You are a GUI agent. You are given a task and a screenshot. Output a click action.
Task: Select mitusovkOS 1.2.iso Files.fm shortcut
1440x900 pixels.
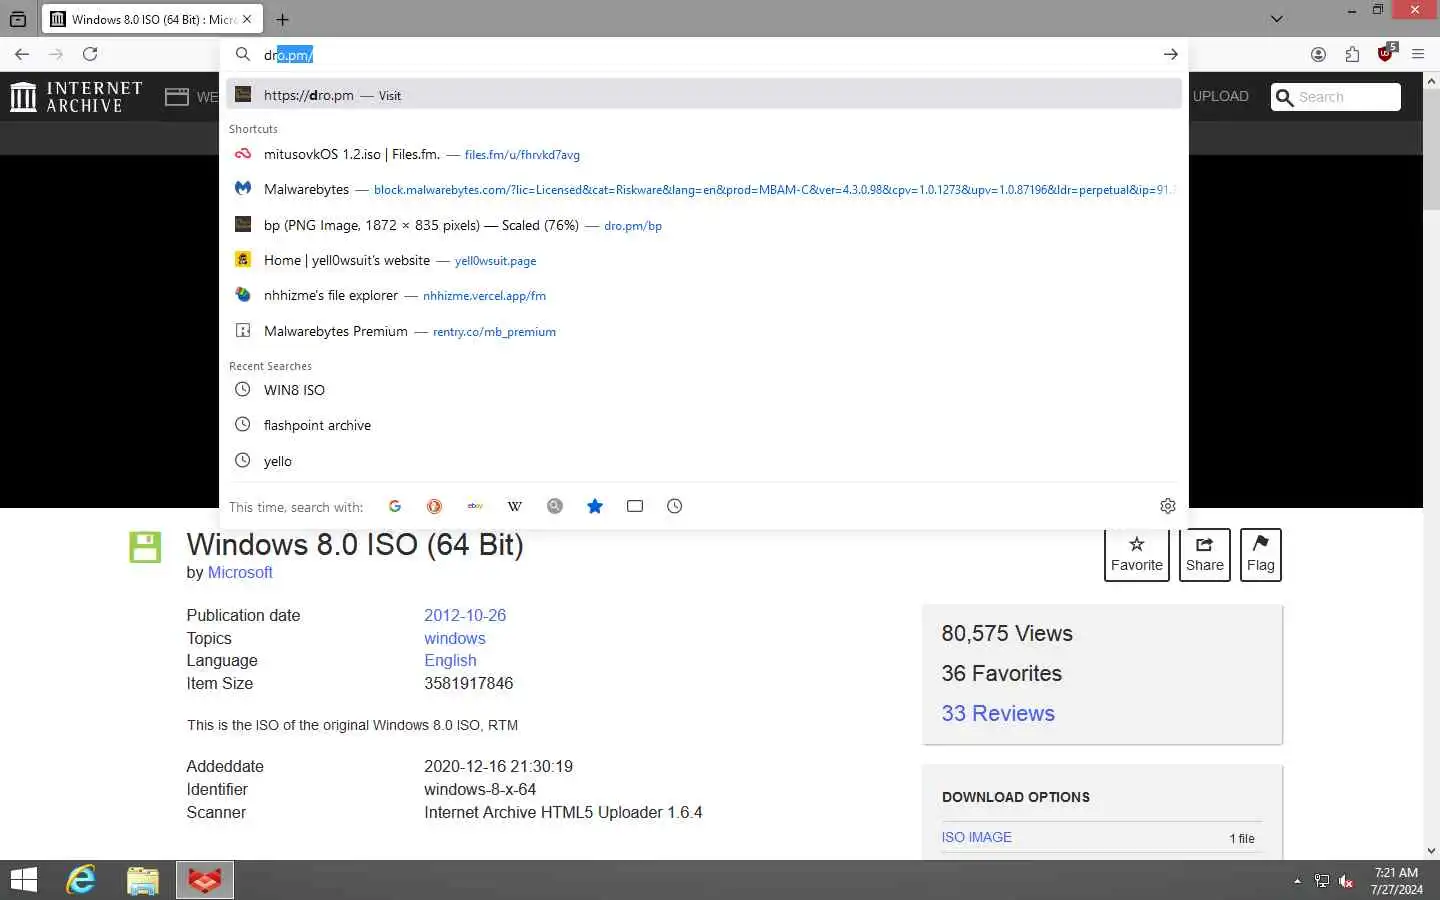704,154
